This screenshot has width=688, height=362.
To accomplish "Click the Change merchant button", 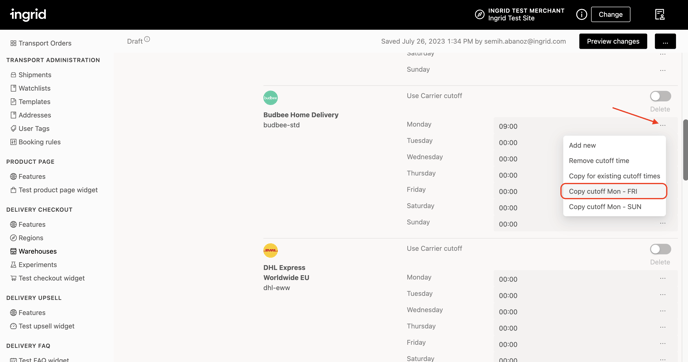I will [x=611, y=14].
